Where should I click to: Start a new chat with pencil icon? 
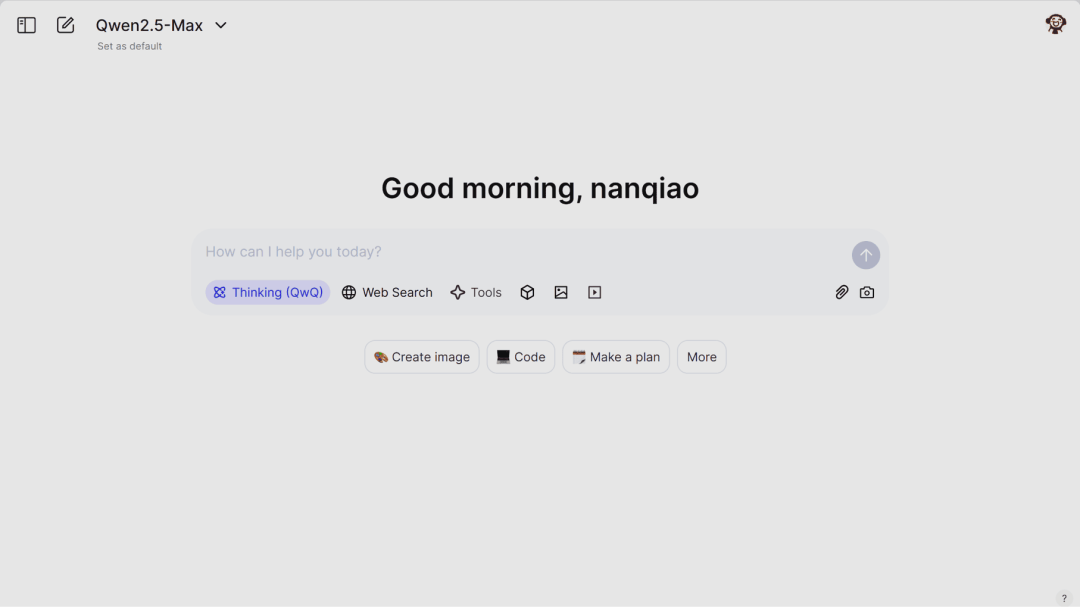coord(65,25)
